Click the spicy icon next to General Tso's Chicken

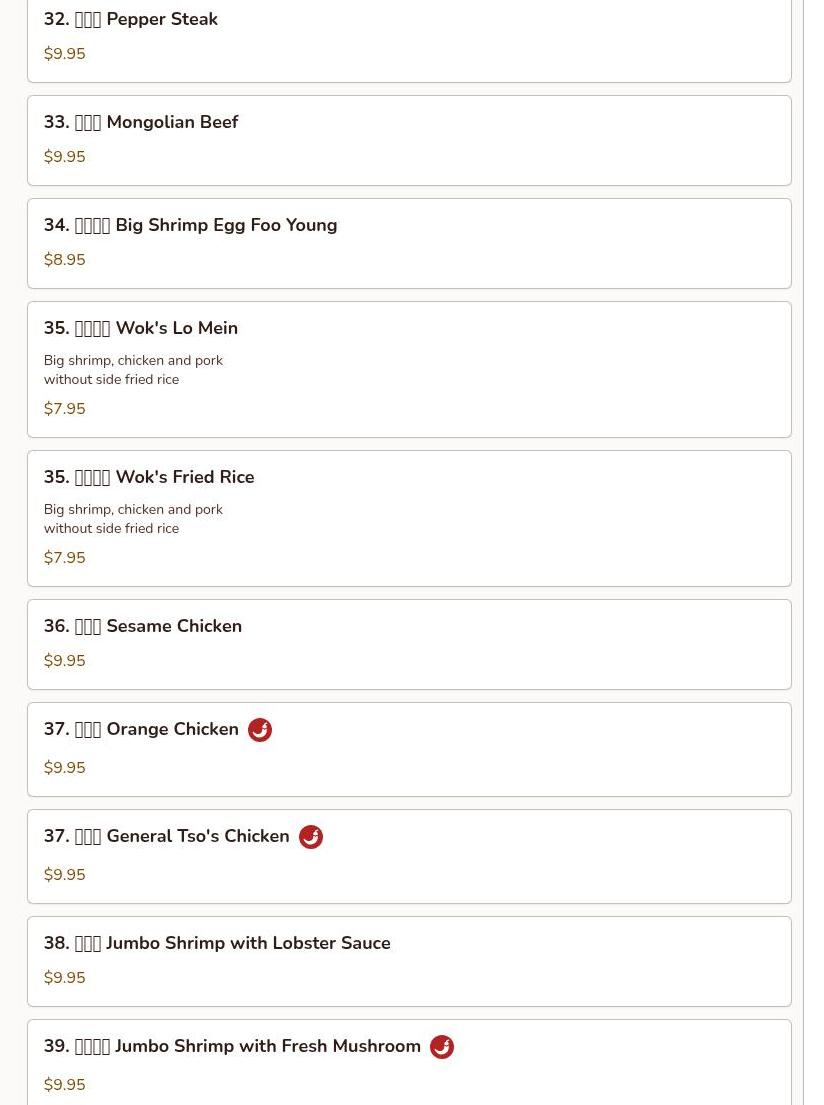pos(311,837)
